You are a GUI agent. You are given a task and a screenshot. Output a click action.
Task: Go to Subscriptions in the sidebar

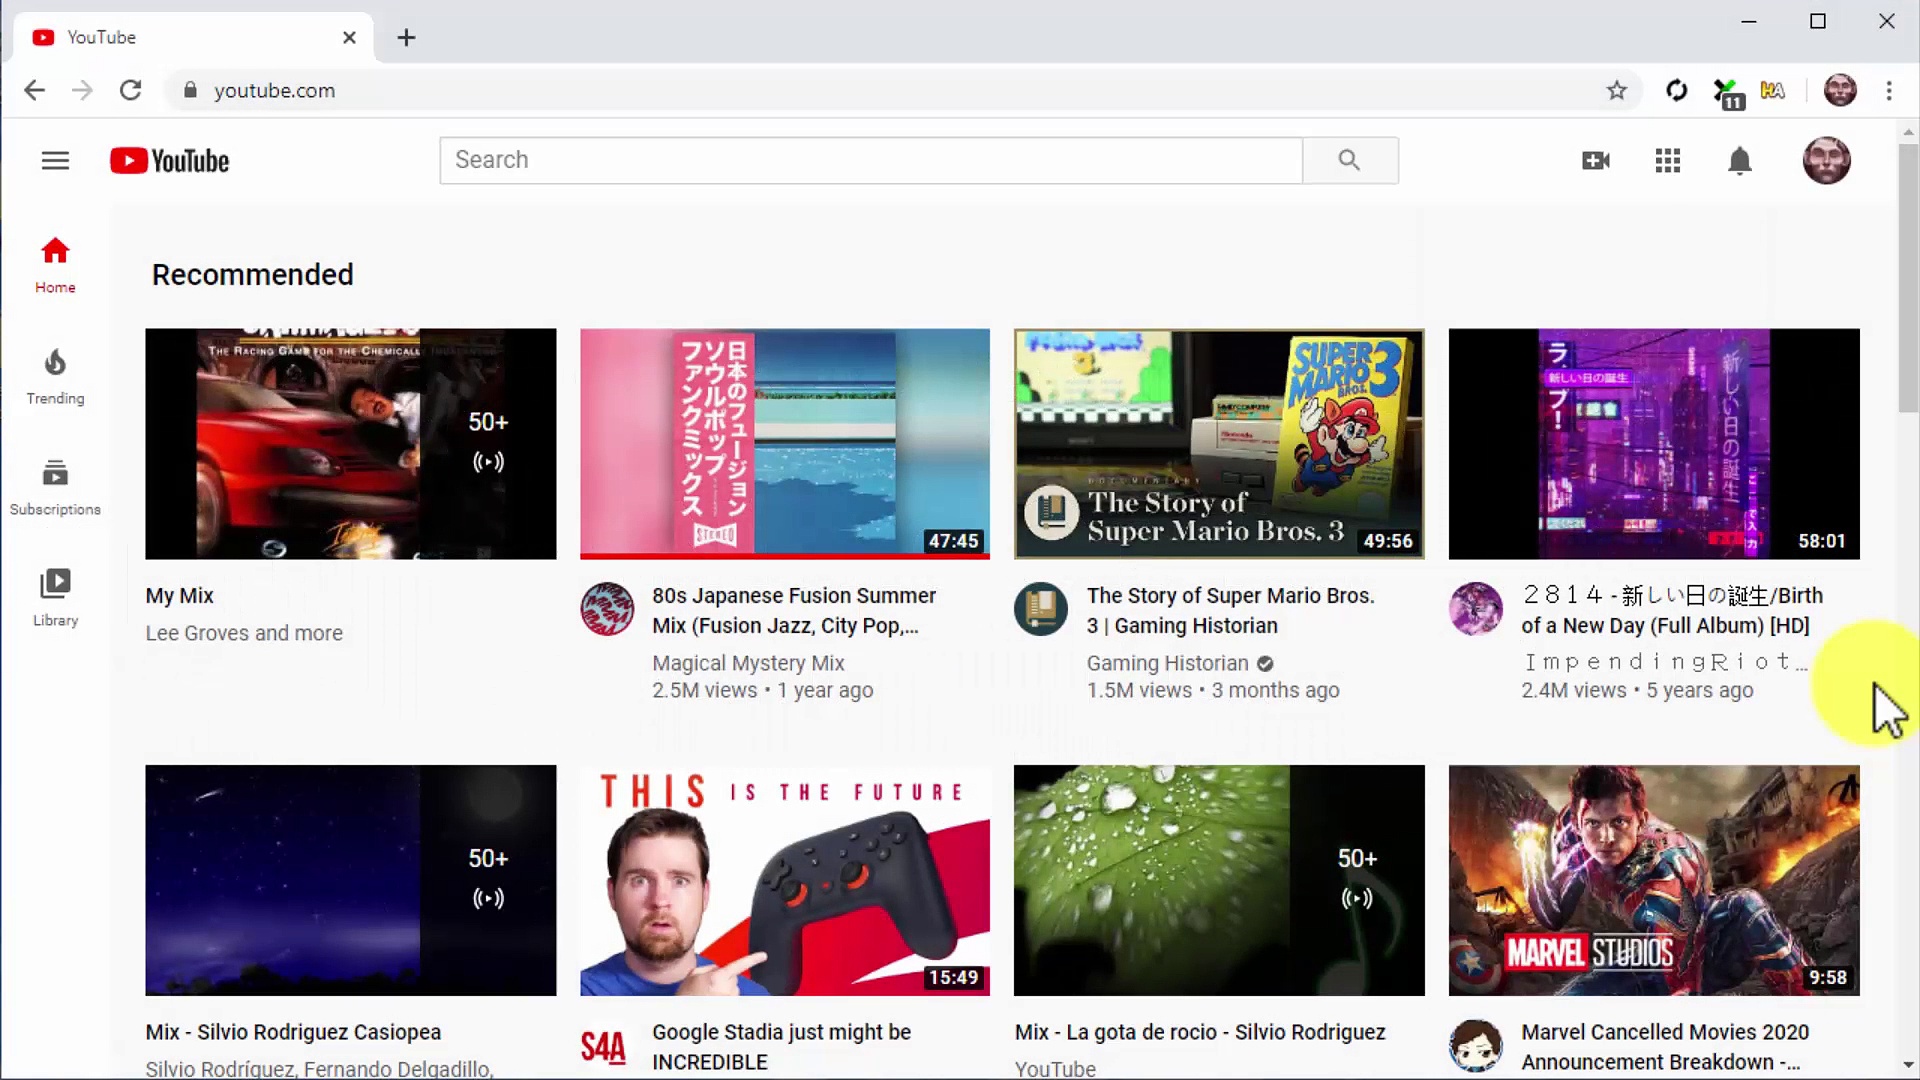pyautogui.click(x=55, y=487)
